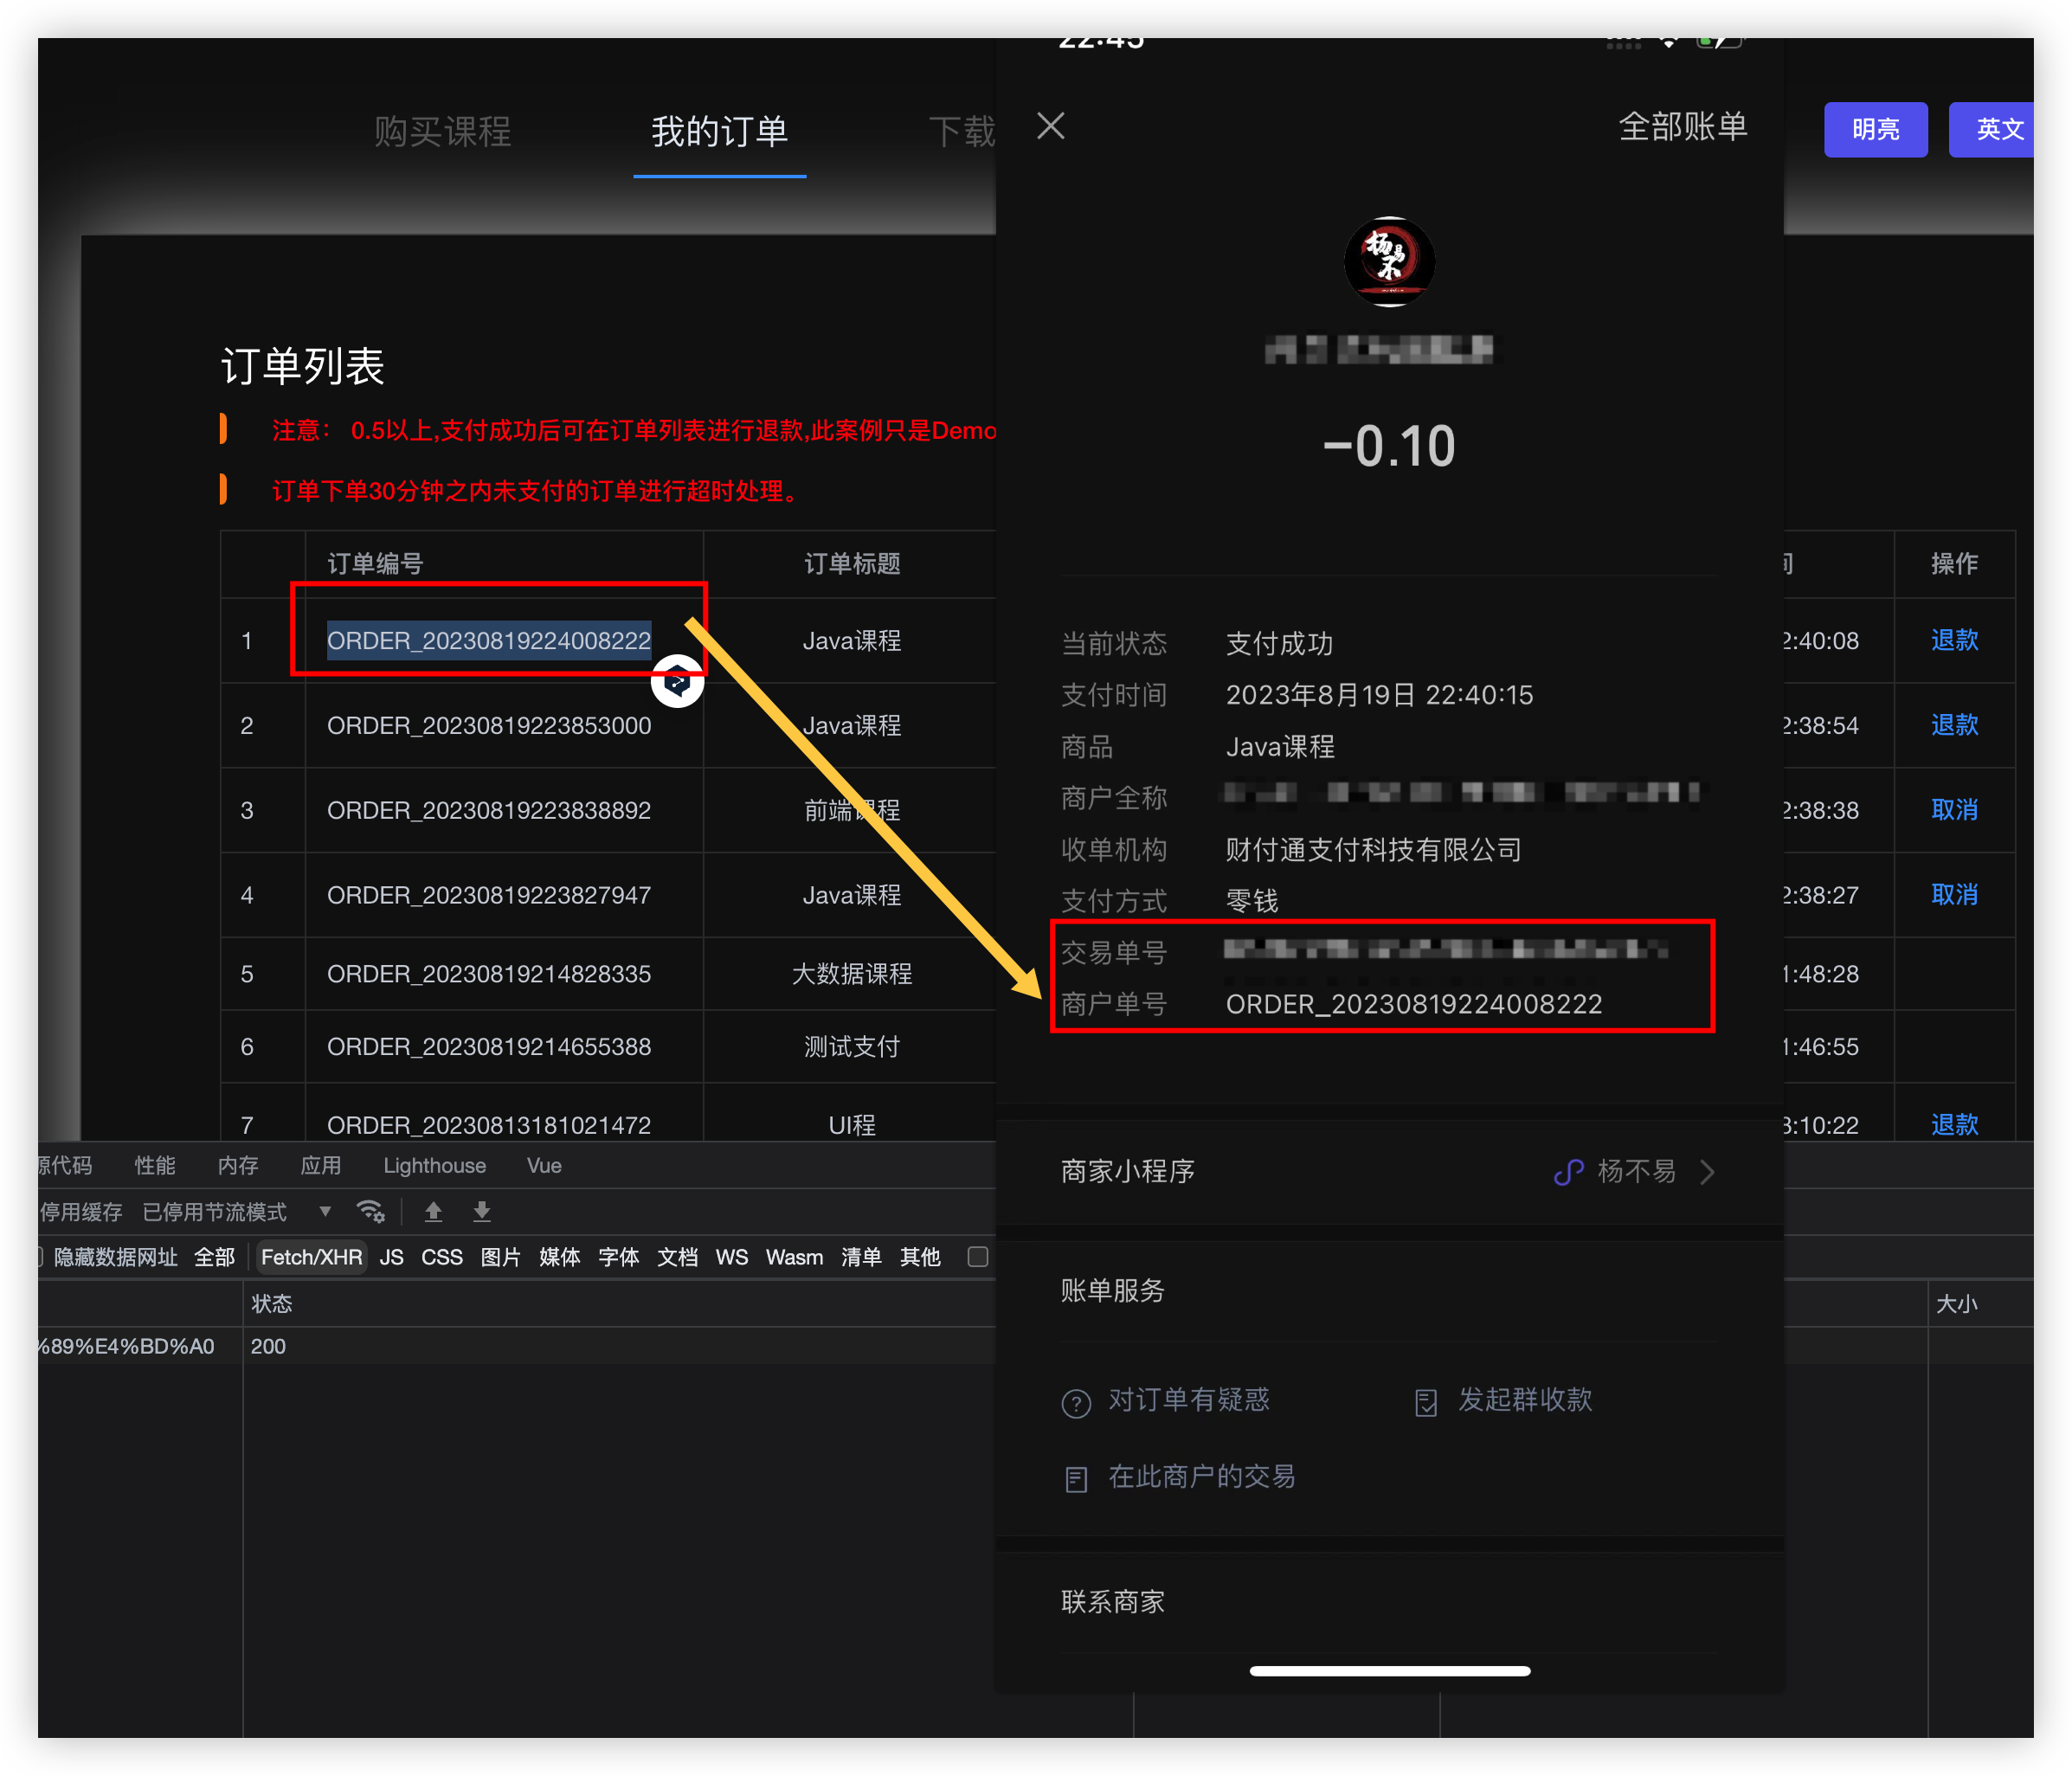Enable the 停用缓存 checkbox
Viewport: 2072px width, 1776px height.
coord(80,1211)
